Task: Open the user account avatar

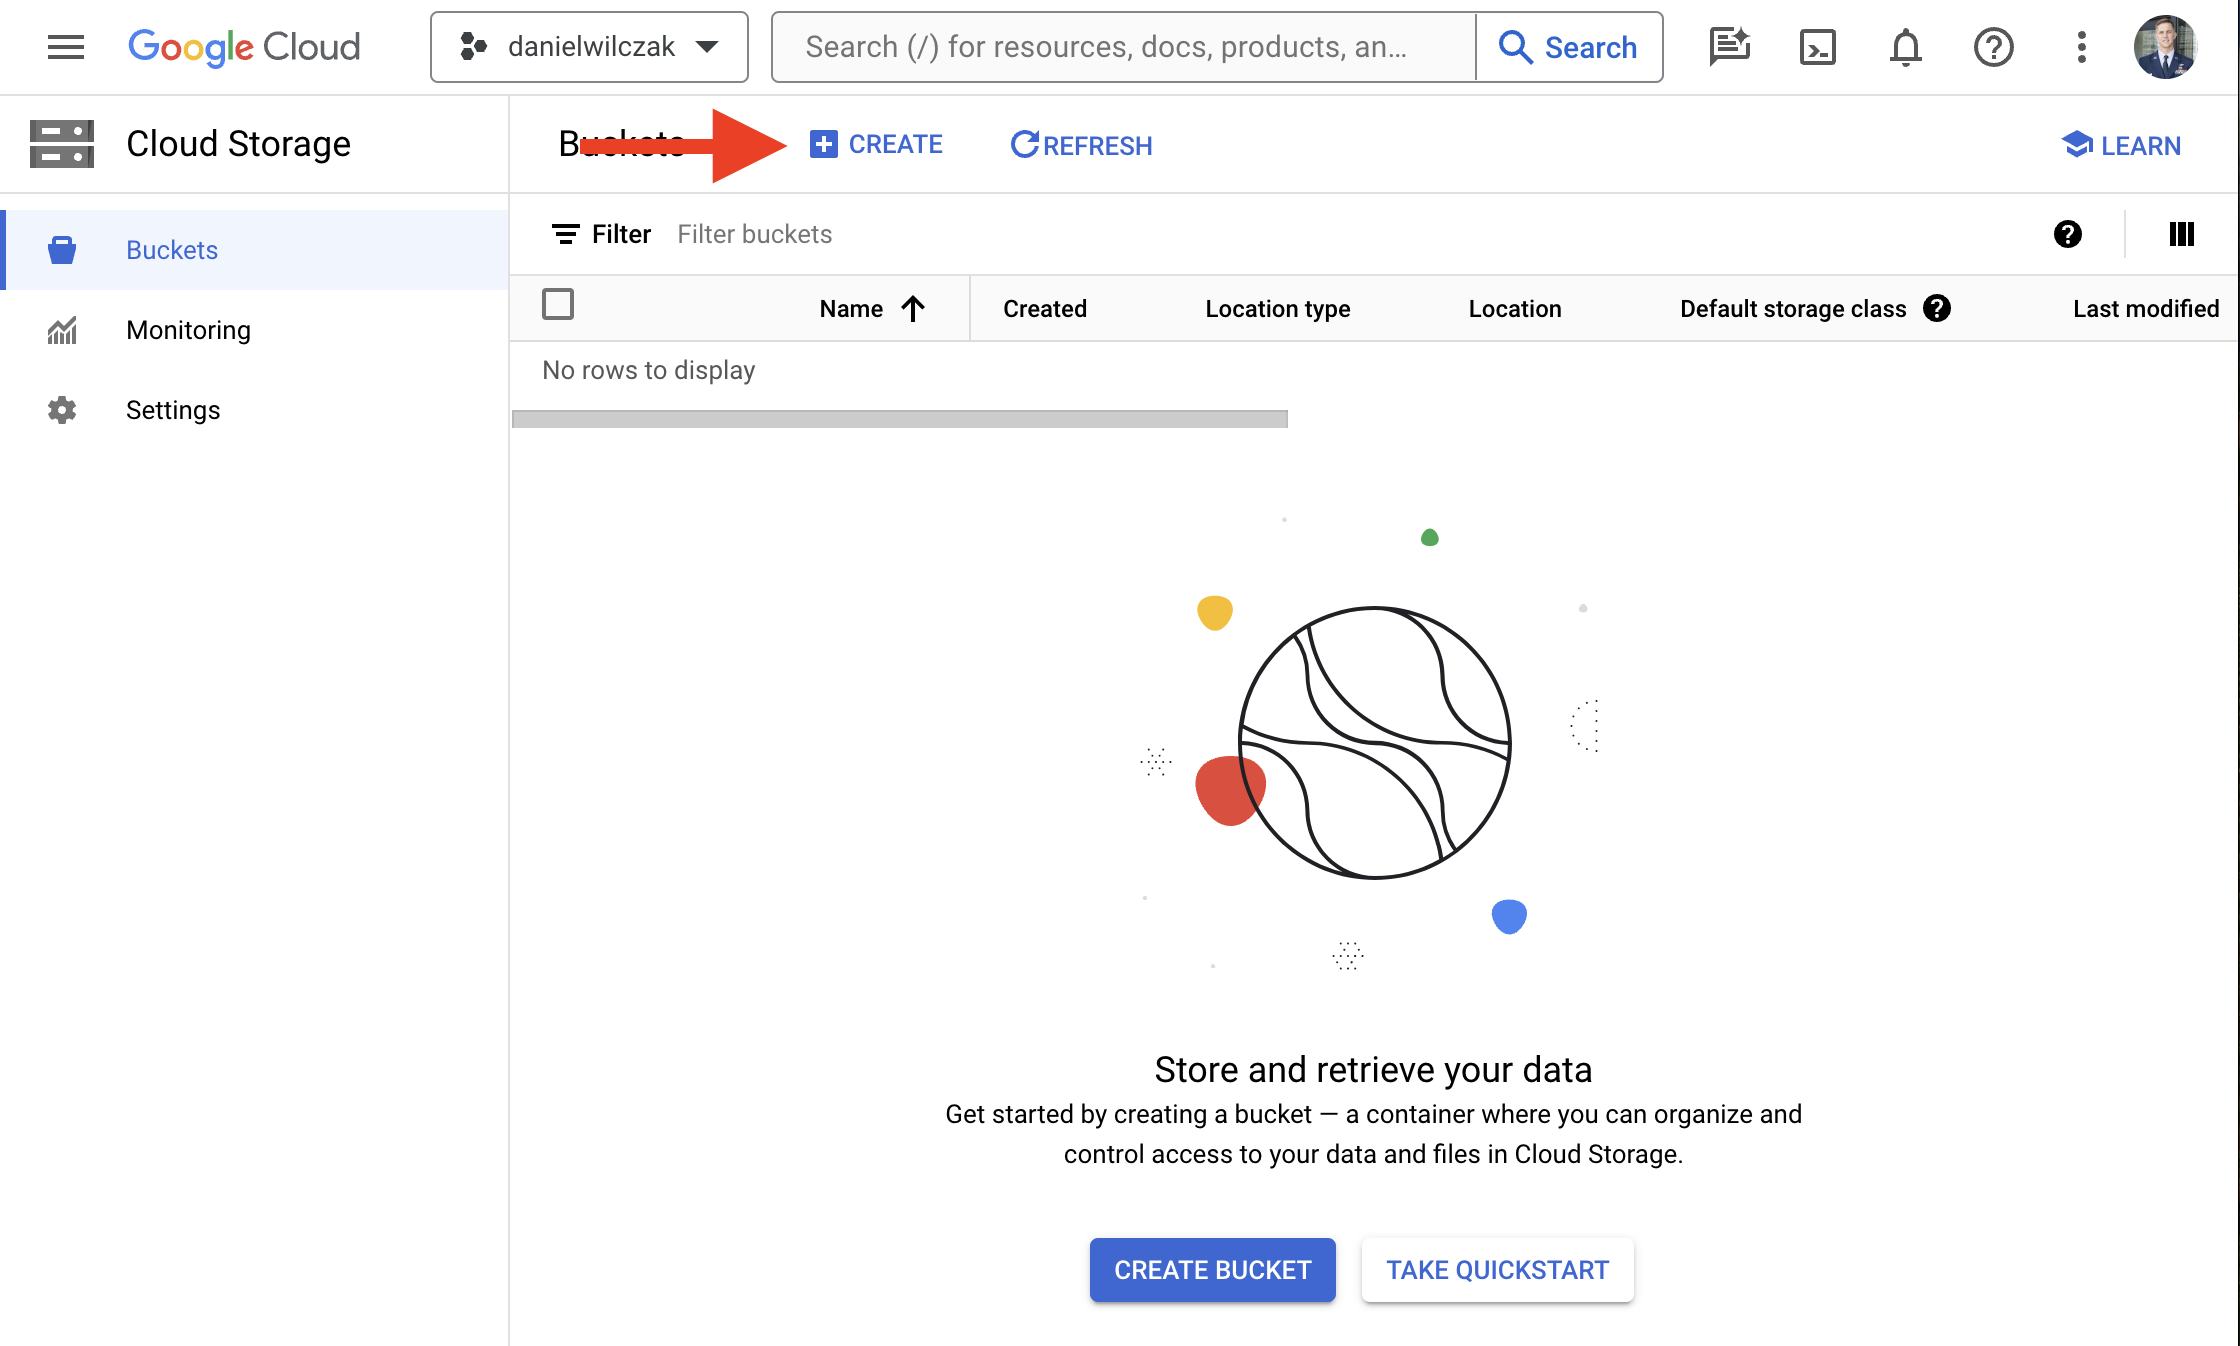Action: 2165,47
